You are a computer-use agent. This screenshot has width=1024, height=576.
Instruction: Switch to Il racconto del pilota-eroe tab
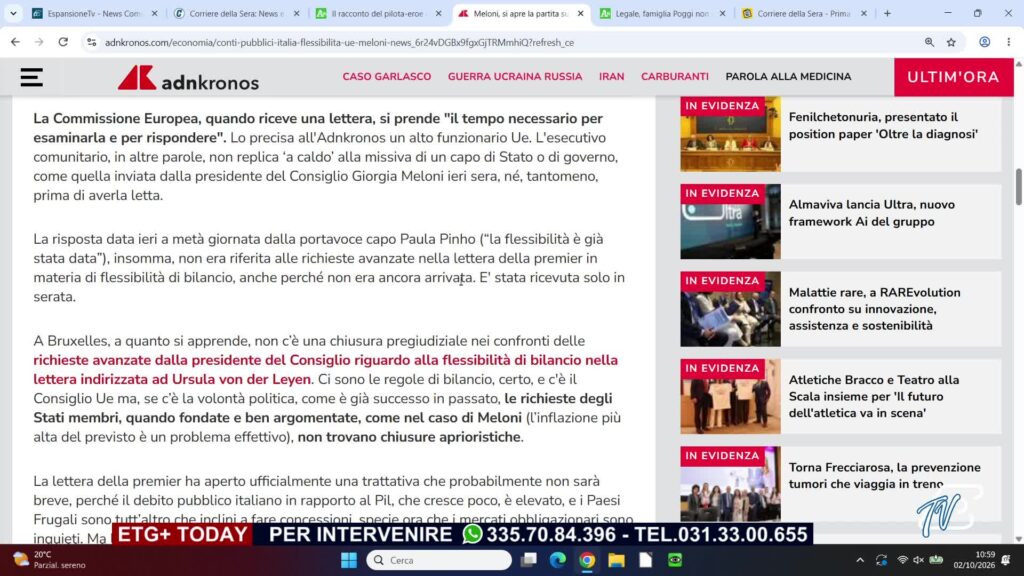click(x=378, y=13)
